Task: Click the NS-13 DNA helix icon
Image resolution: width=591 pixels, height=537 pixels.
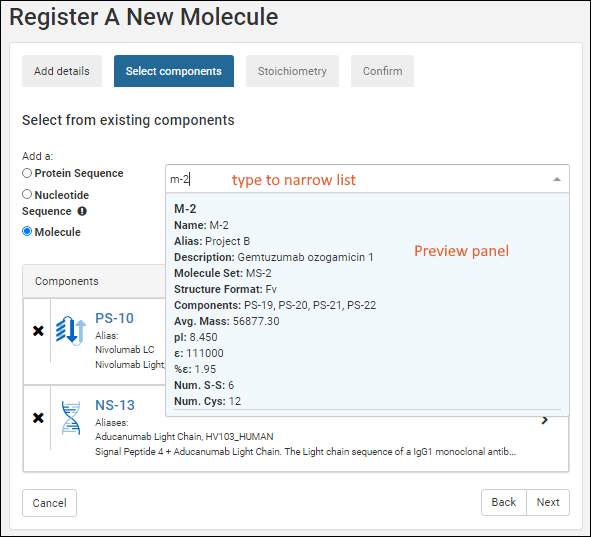Action: pos(71,418)
